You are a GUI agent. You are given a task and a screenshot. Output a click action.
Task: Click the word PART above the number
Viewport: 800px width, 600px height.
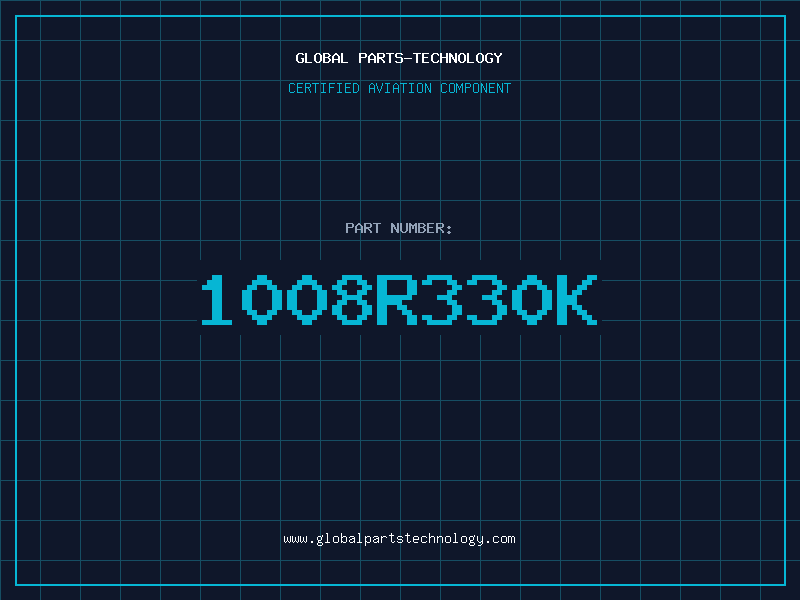click(x=364, y=228)
